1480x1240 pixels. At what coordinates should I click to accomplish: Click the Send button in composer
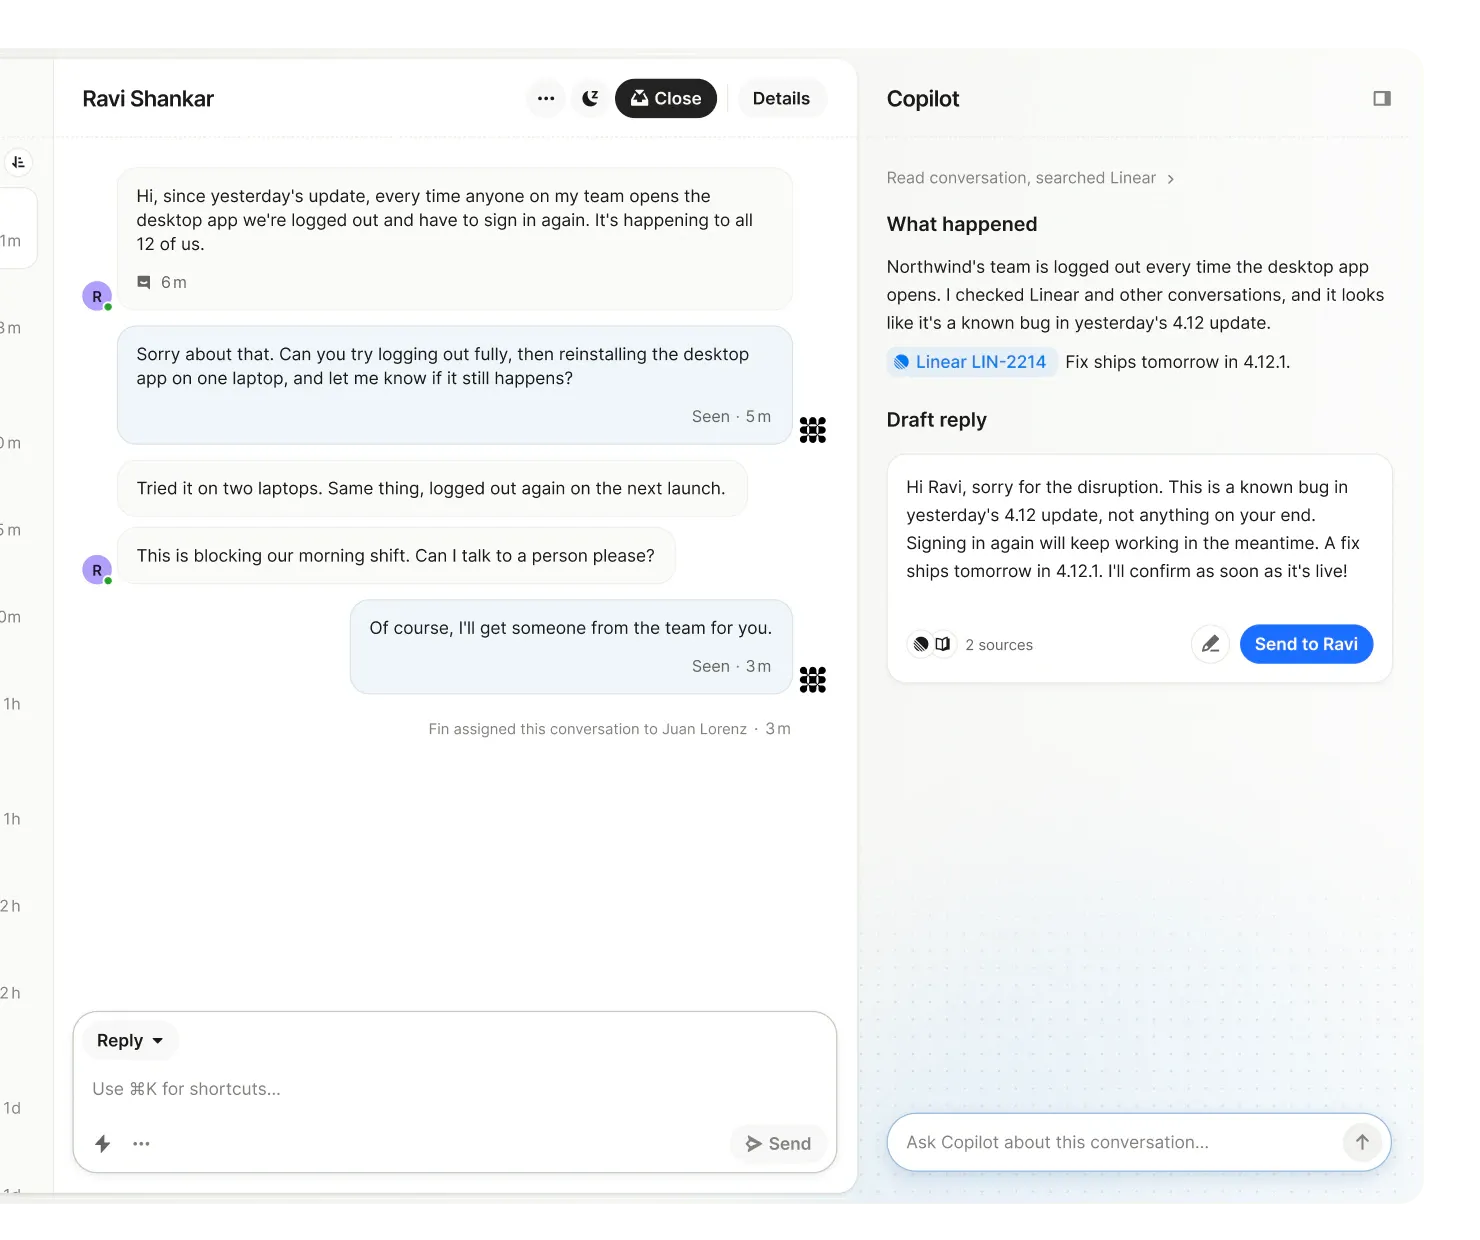coord(779,1143)
